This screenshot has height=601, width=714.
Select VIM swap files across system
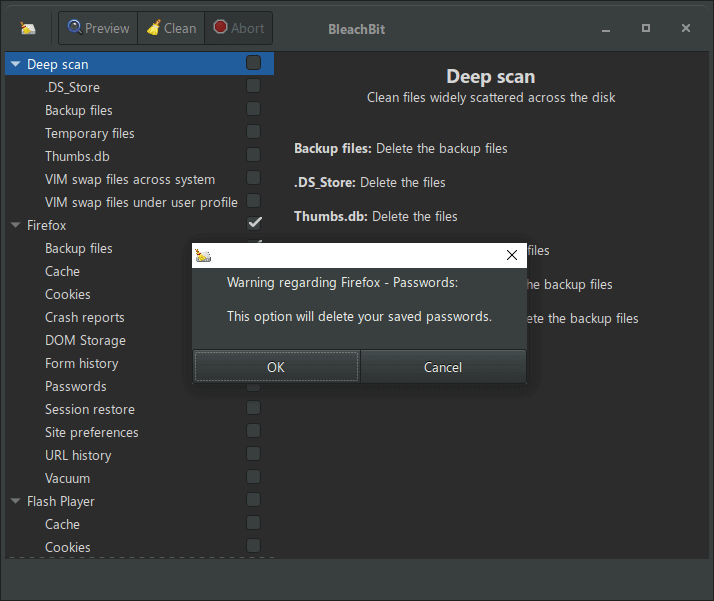(x=130, y=179)
